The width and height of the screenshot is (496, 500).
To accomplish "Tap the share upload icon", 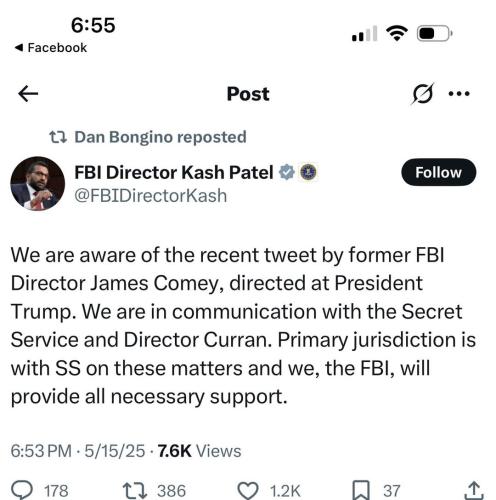I will pyautogui.click(x=474, y=491).
